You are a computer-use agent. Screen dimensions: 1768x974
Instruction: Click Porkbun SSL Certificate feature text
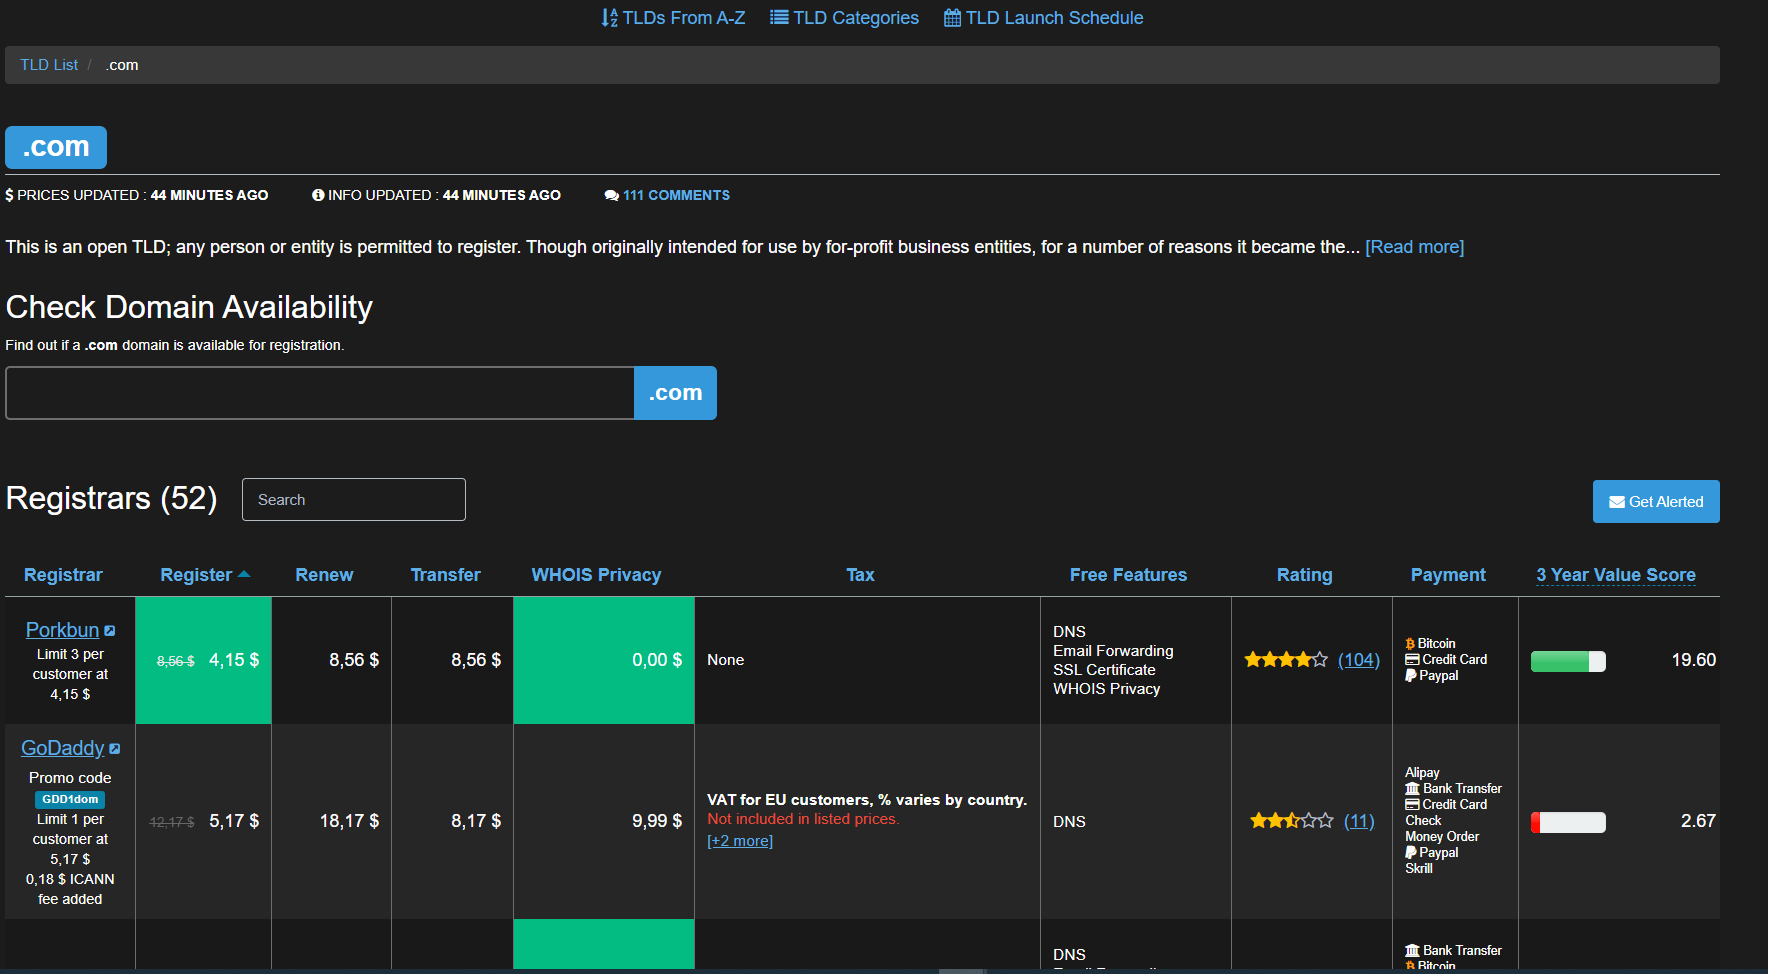coord(1104,670)
